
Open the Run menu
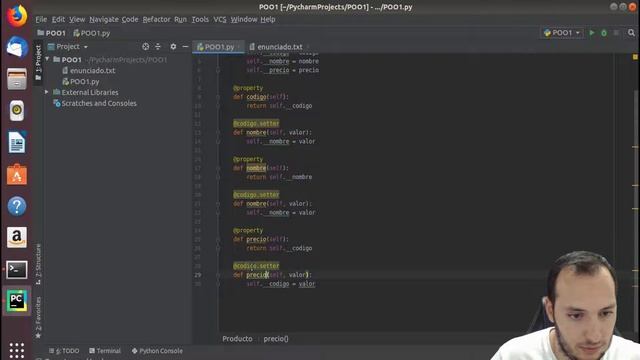click(180, 19)
